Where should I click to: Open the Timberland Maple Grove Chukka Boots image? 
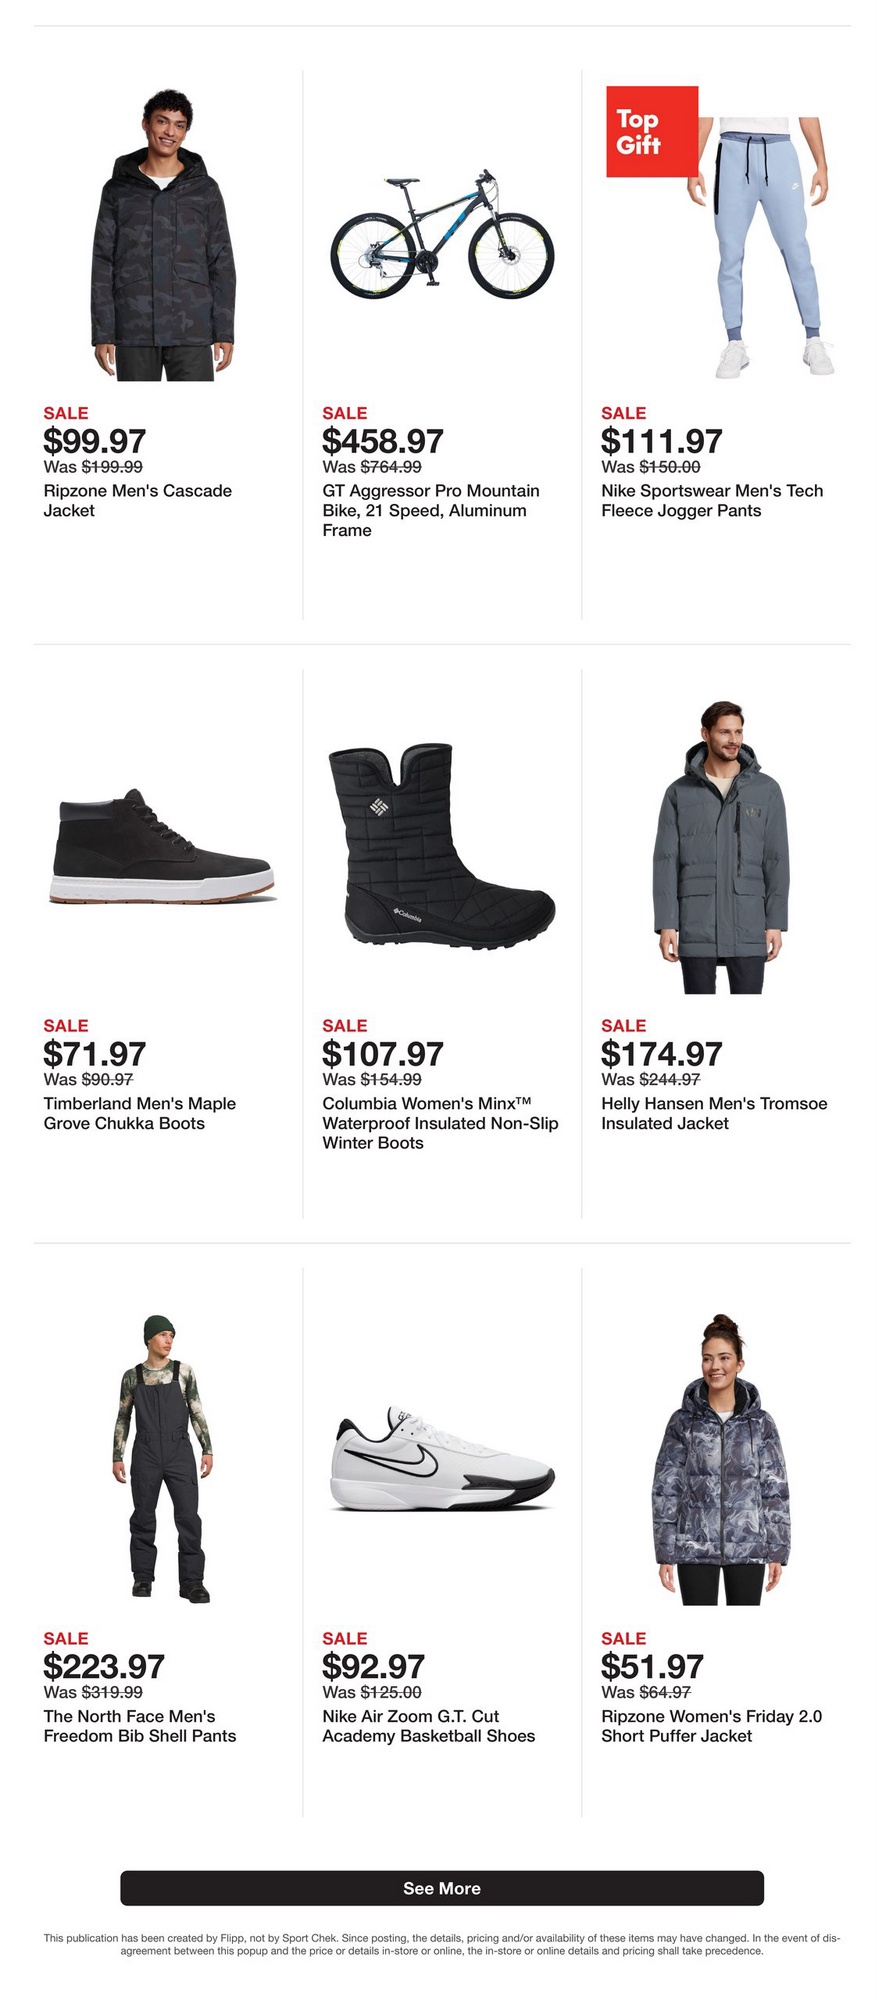[163, 847]
